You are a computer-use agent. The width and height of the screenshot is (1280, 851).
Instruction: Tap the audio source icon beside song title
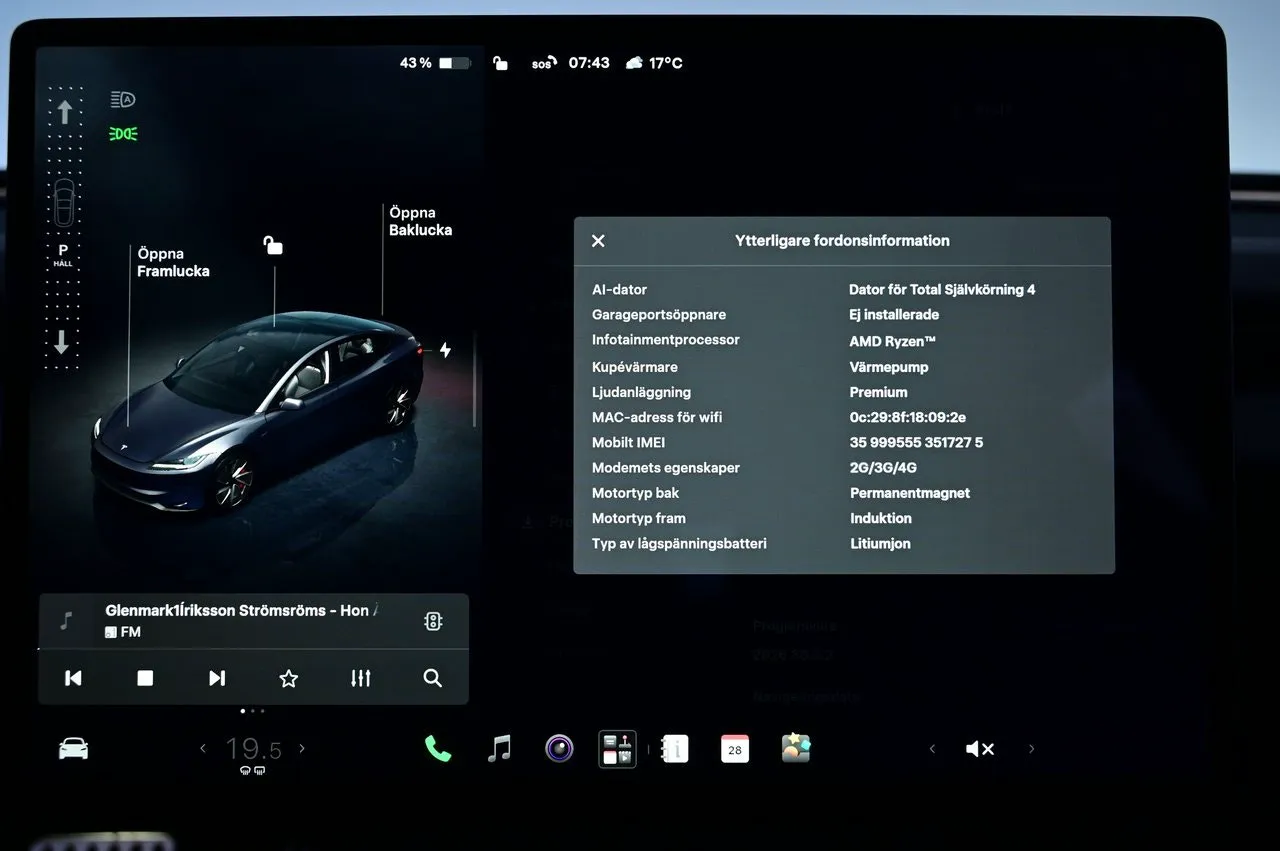pos(433,621)
